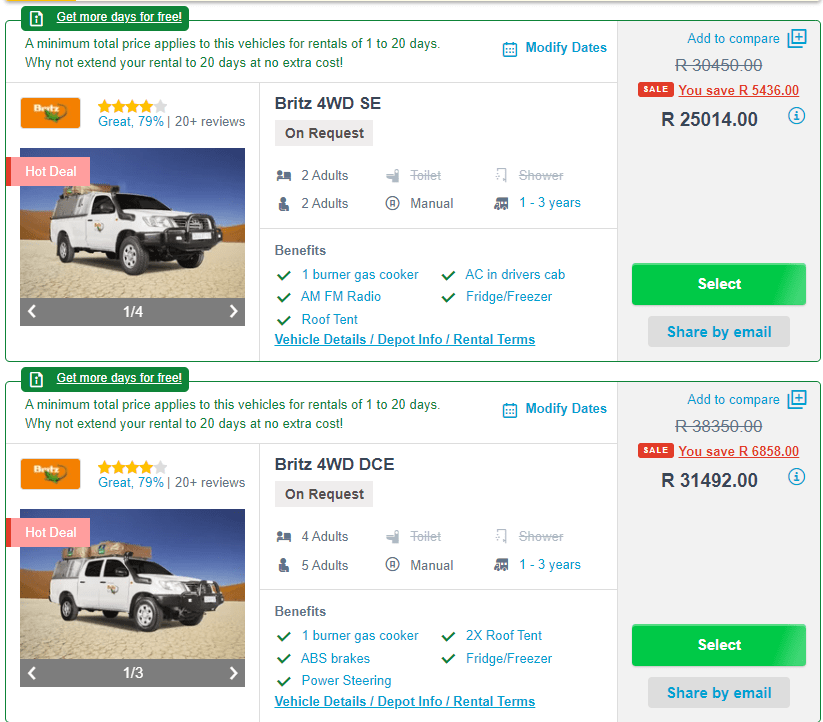Go to next image of Britz 4WD DCE
This screenshot has width=823, height=722.
pyautogui.click(x=233, y=673)
